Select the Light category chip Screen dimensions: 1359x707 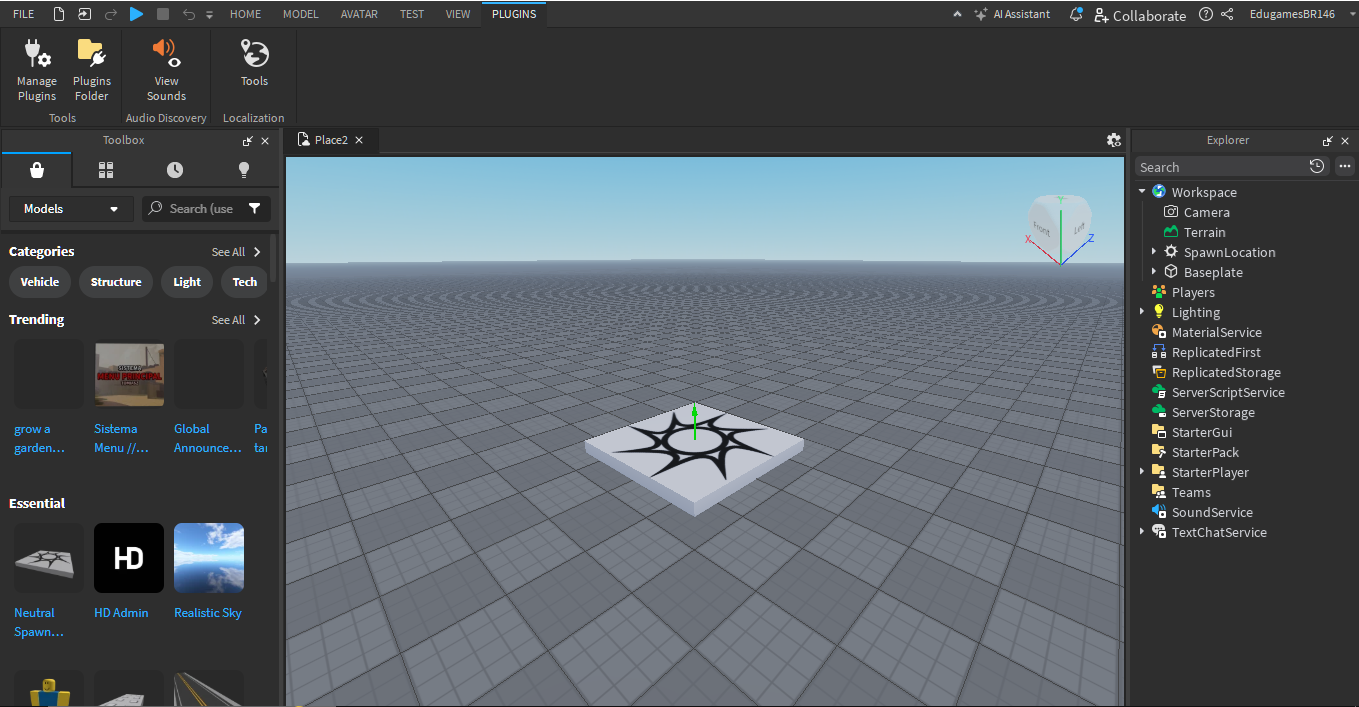point(187,282)
